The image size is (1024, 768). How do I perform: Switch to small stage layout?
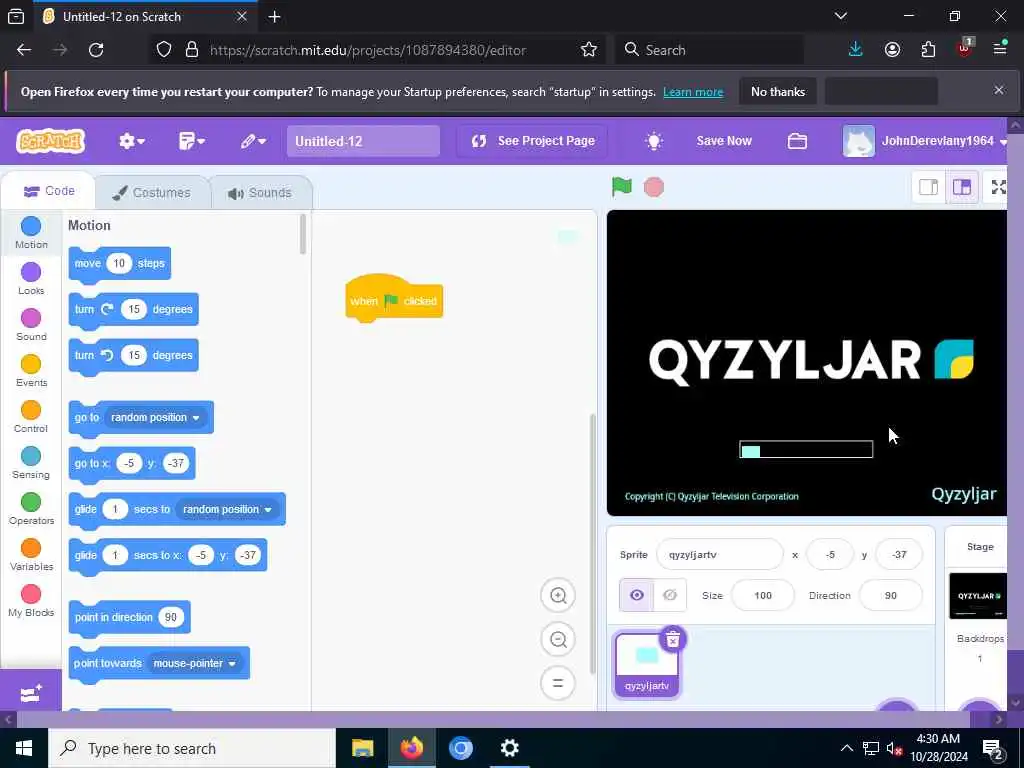(928, 187)
